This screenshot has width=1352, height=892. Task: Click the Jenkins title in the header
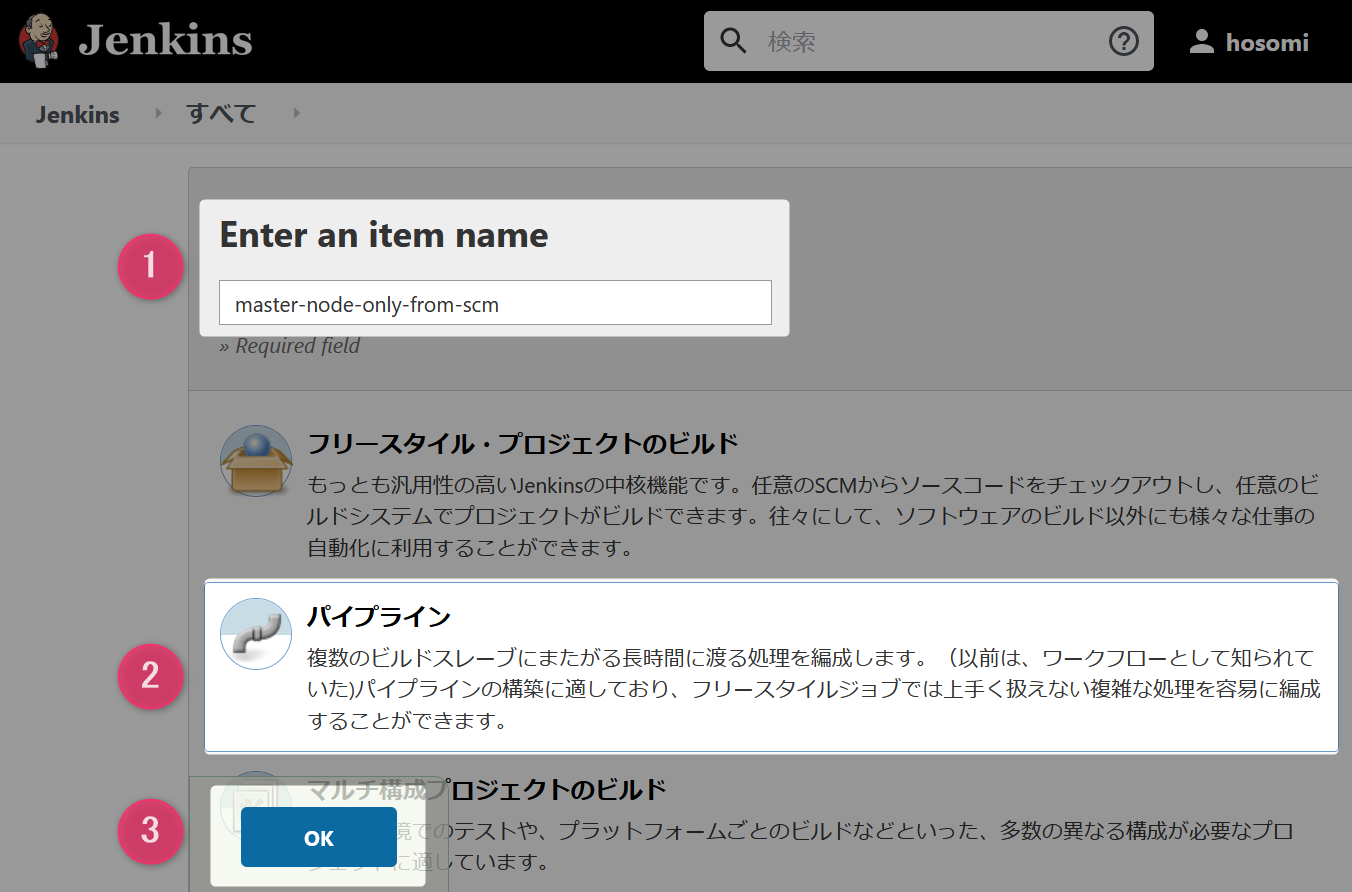click(x=165, y=41)
